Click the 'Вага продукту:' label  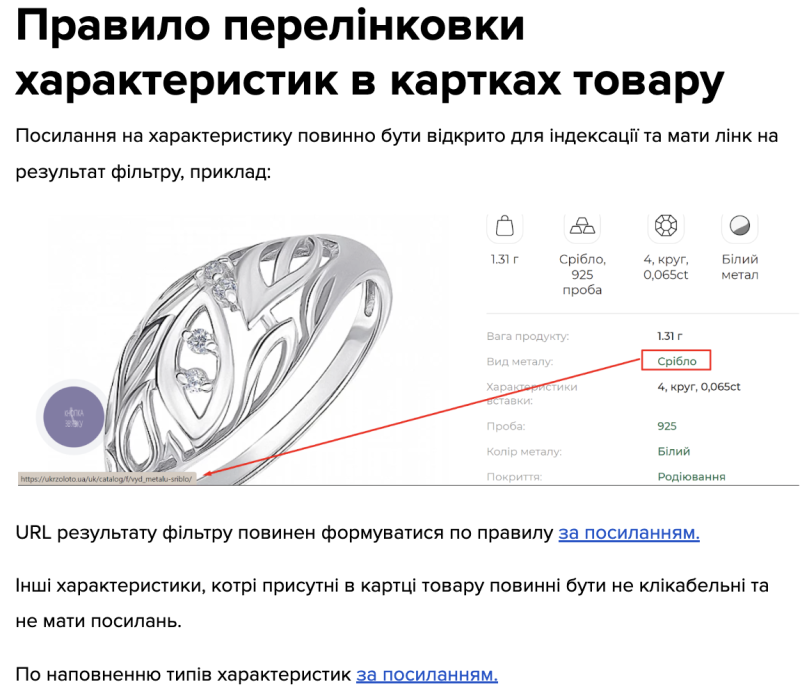tap(527, 336)
